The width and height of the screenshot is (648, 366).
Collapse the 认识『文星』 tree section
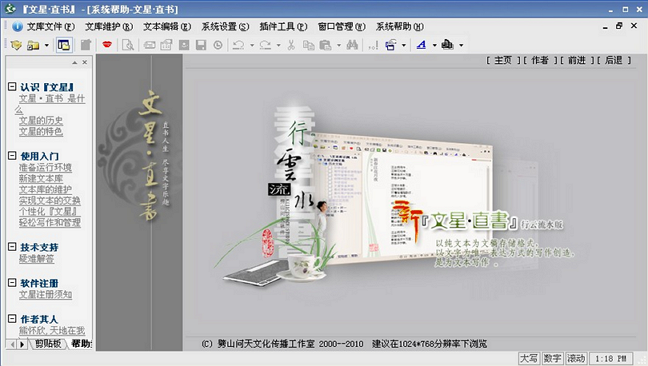pyautogui.click(x=12, y=87)
